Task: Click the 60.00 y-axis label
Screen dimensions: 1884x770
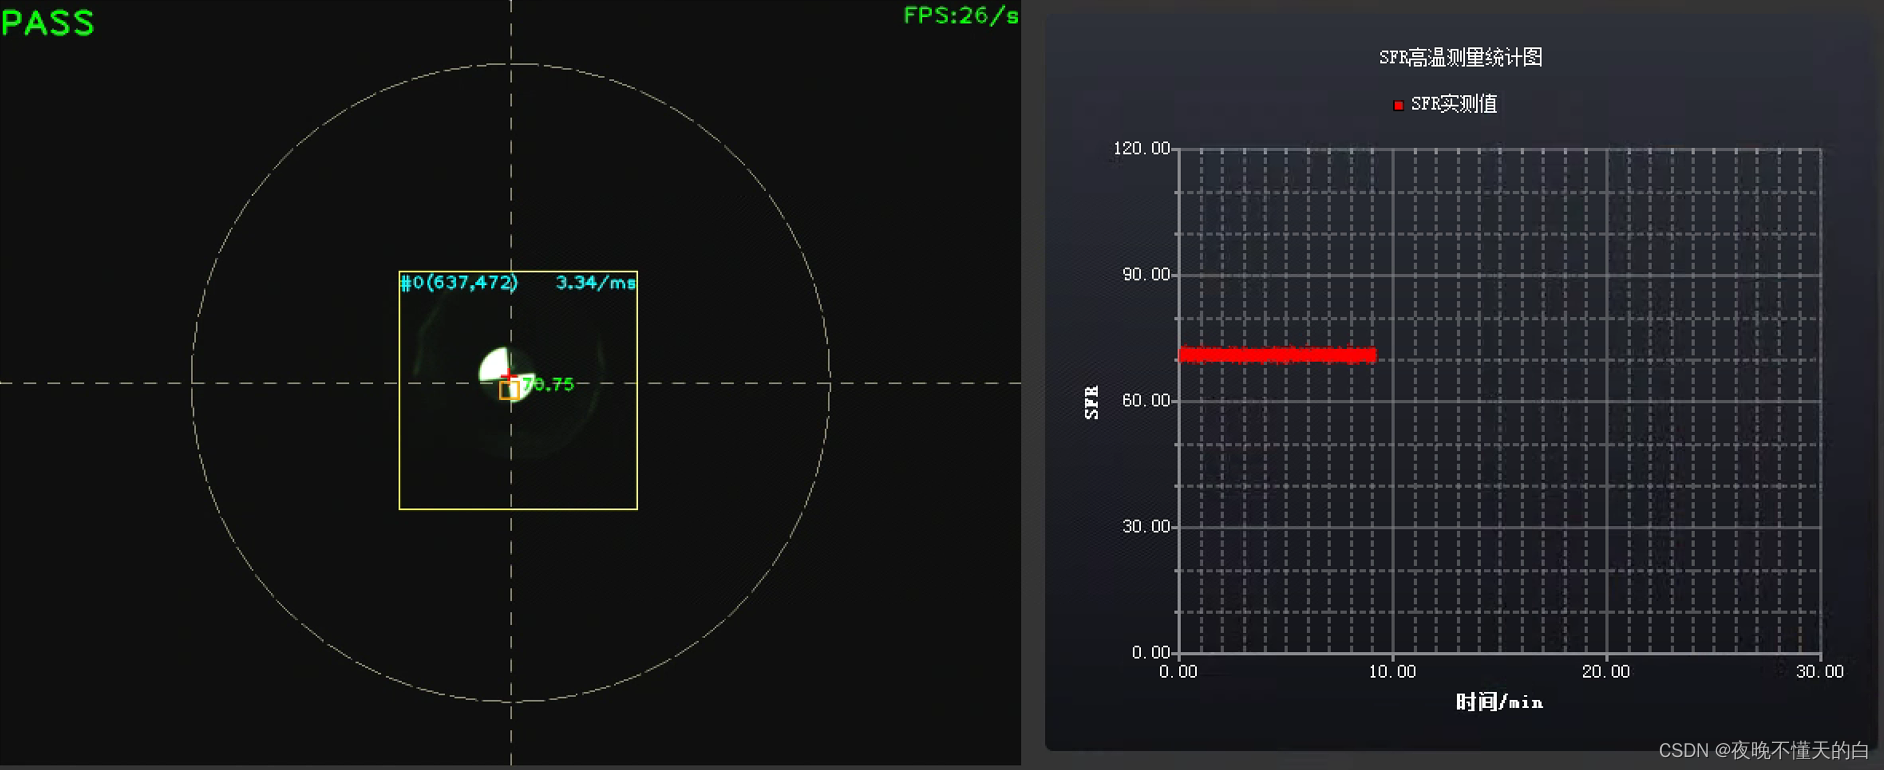Action: pyautogui.click(x=1146, y=400)
